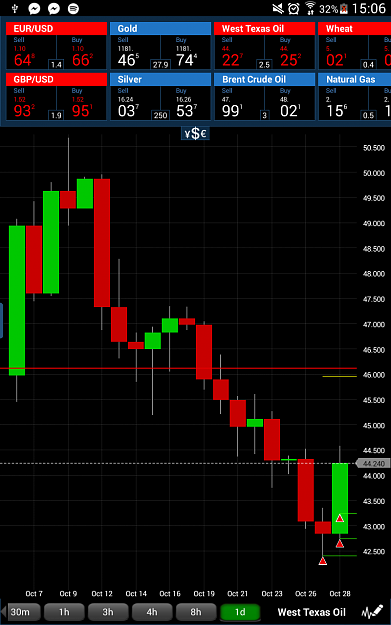Click the West Texas Oil chart label
Viewport: 391px width, 625px height.
tap(311, 612)
